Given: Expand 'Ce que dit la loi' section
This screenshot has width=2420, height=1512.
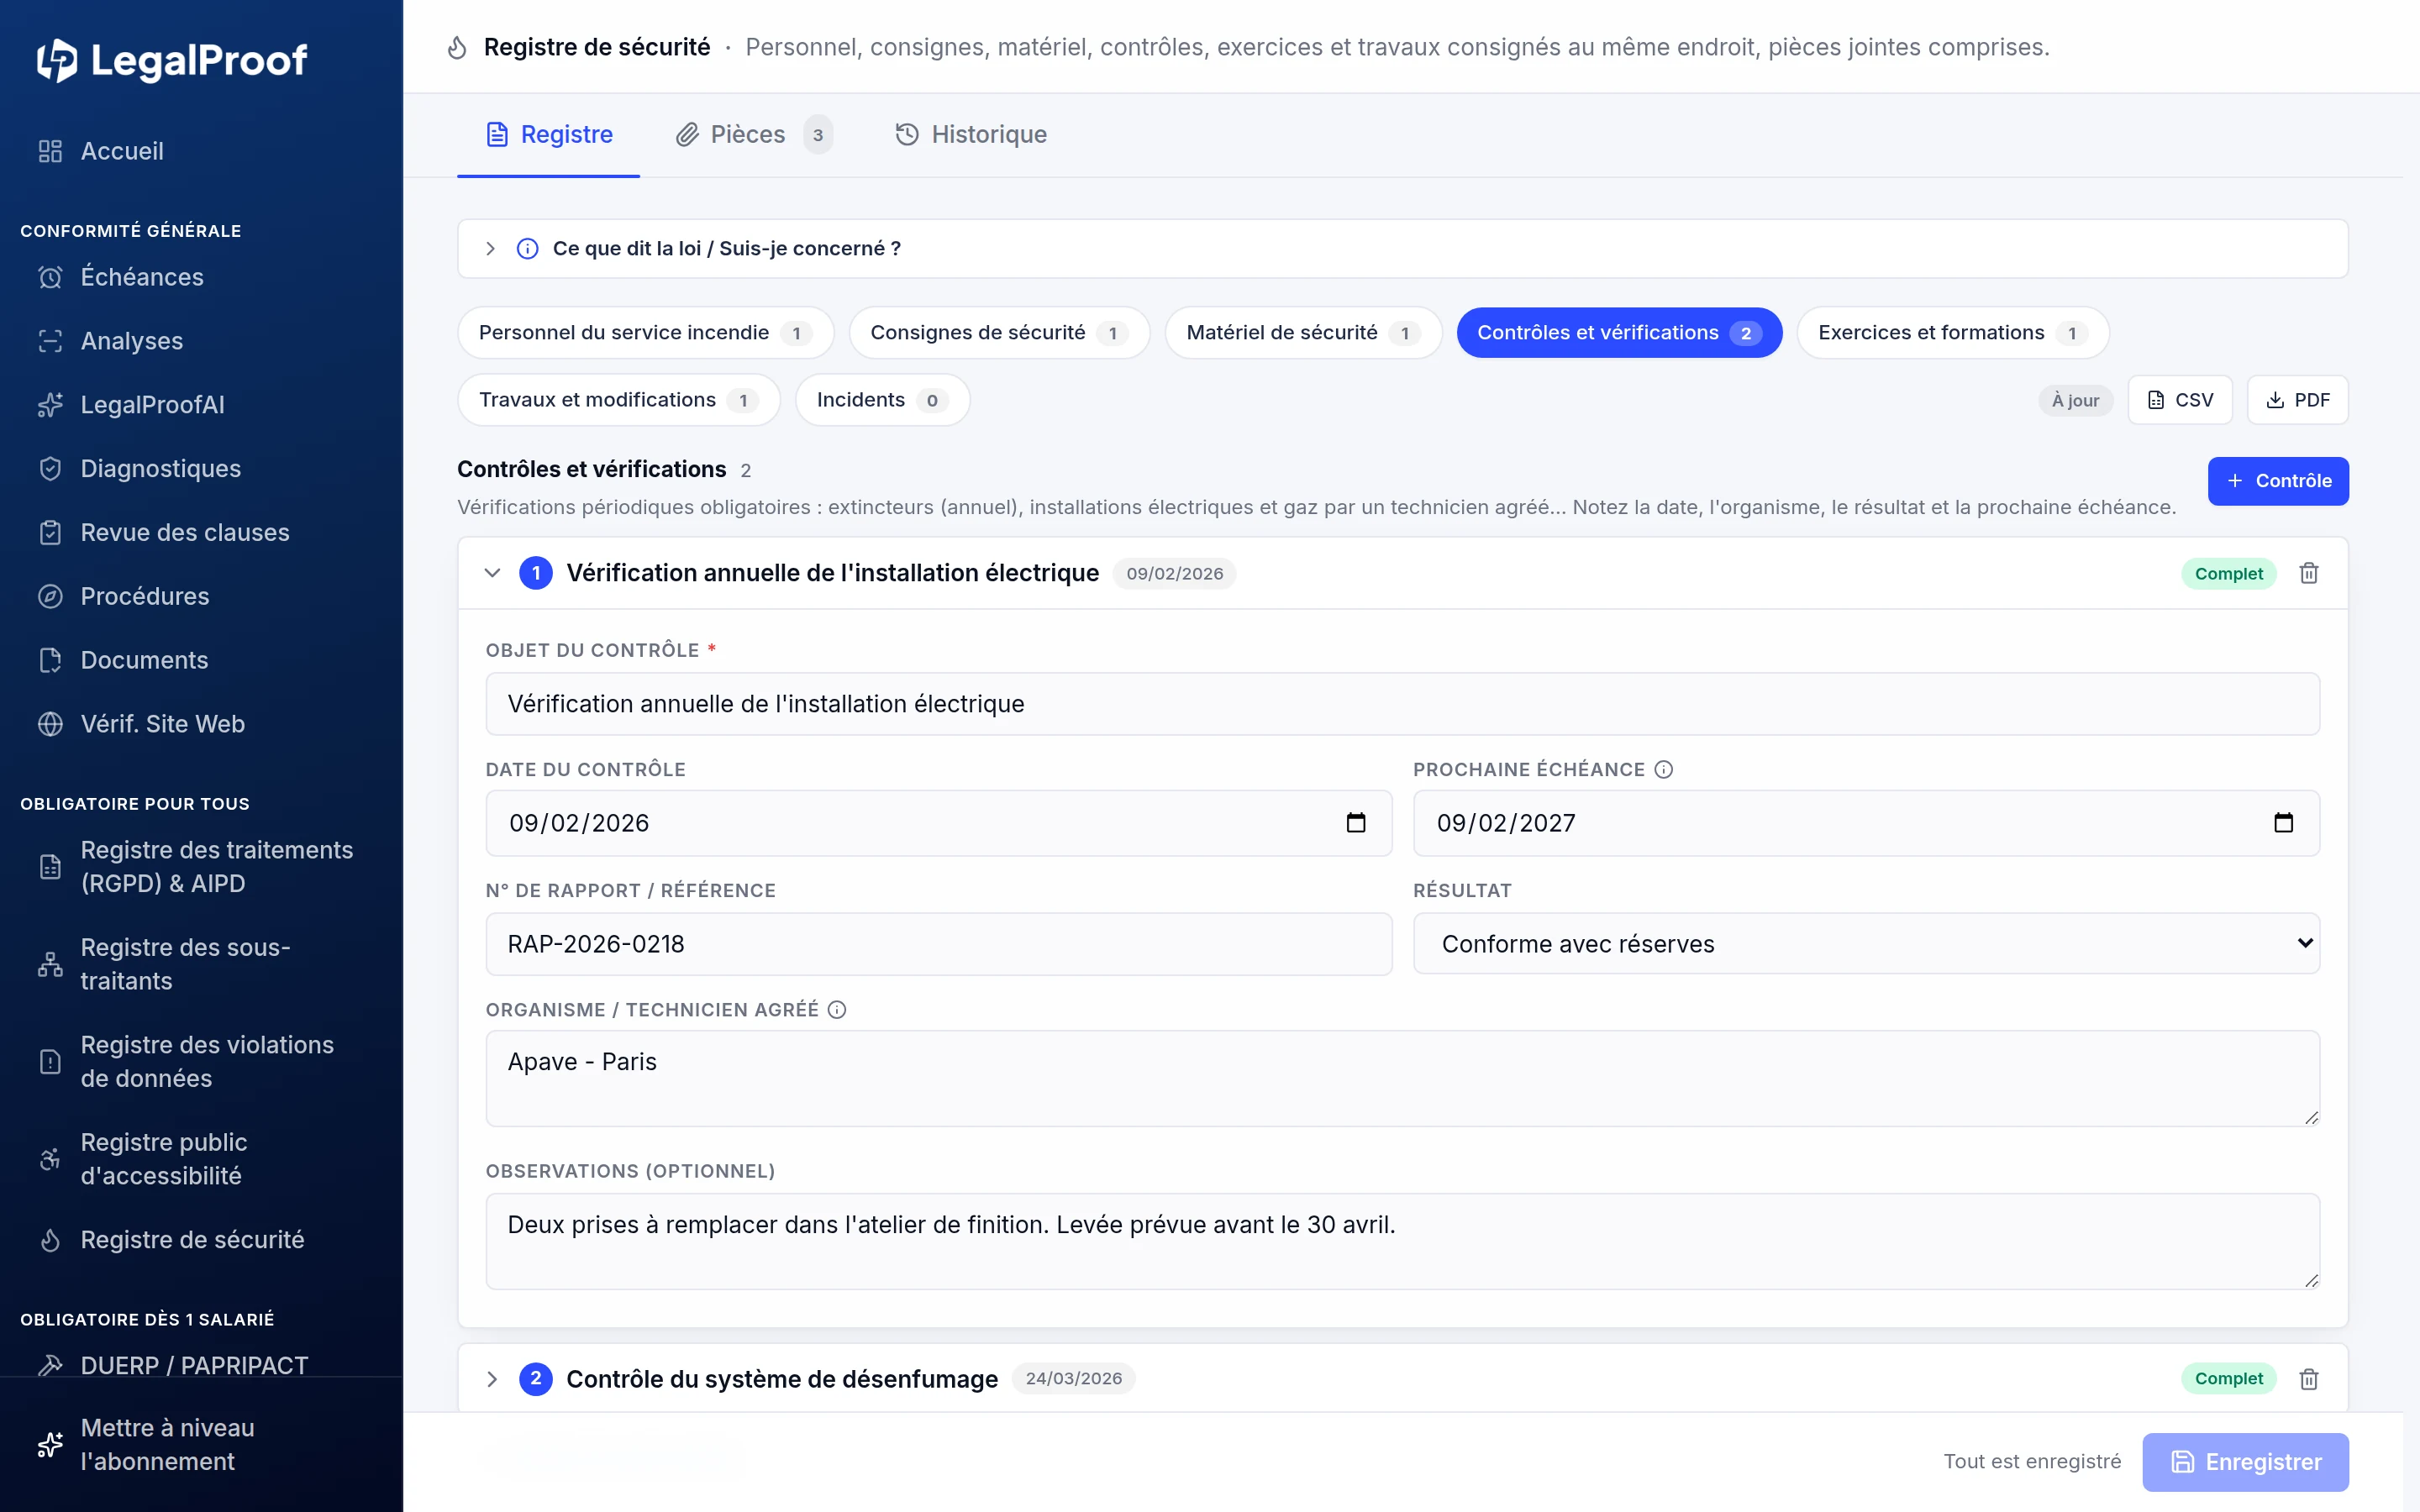Looking at the screenshot, I should point(1402,248).
